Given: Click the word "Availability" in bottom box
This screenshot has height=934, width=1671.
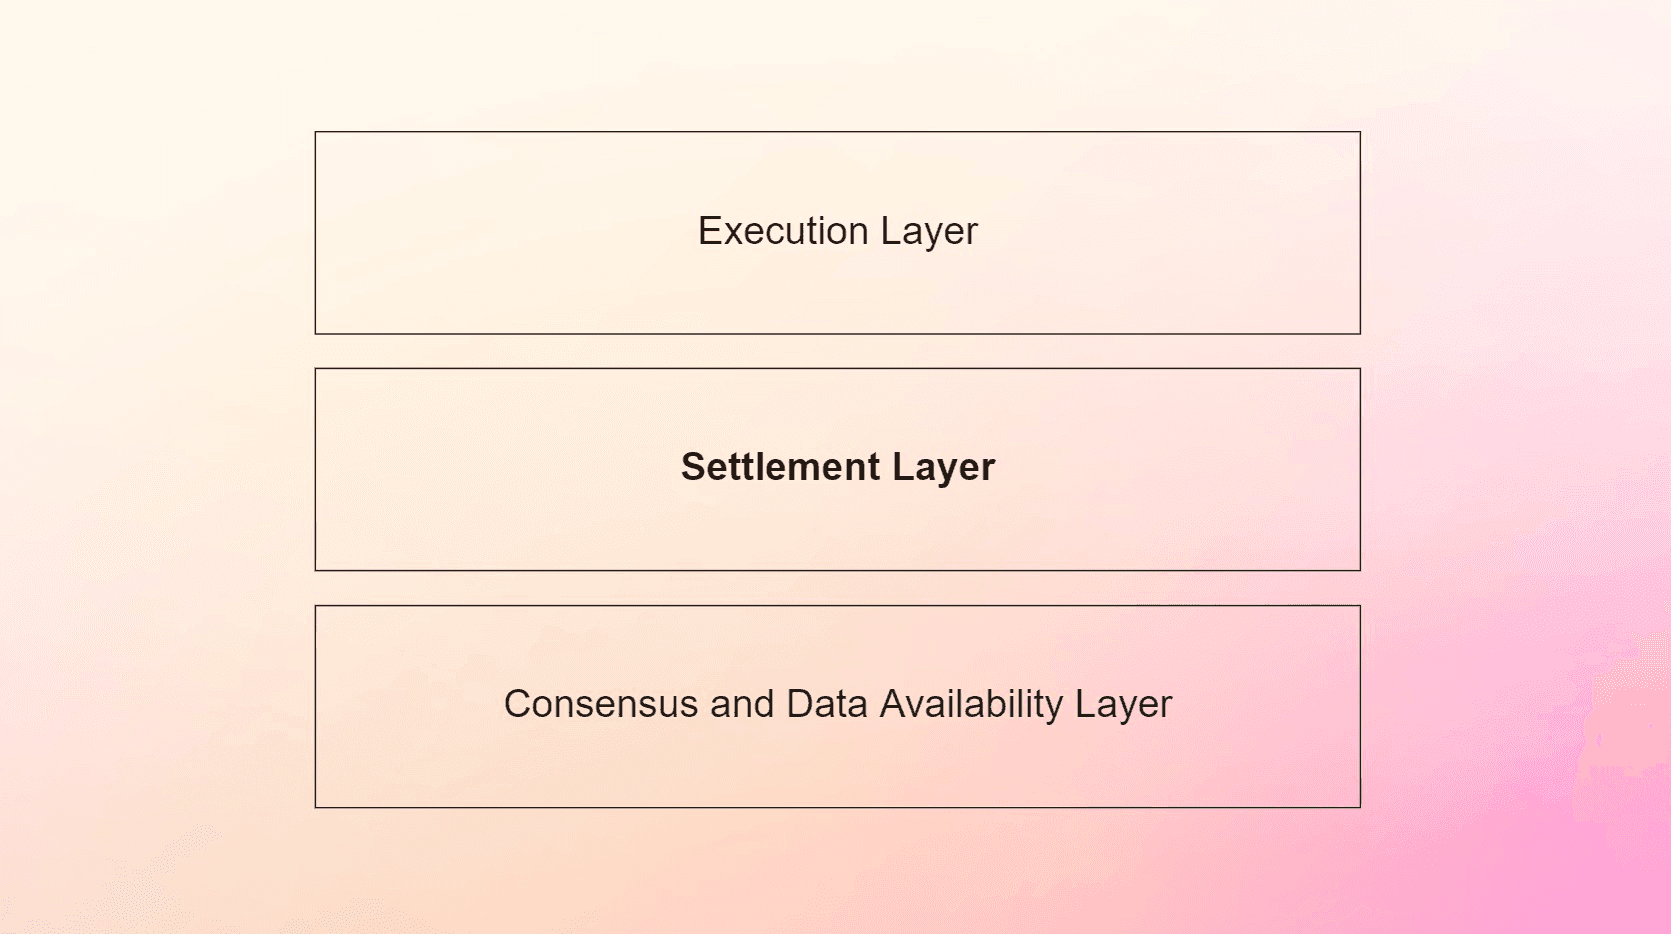Looking at the screenshot, I should [971, 705].
